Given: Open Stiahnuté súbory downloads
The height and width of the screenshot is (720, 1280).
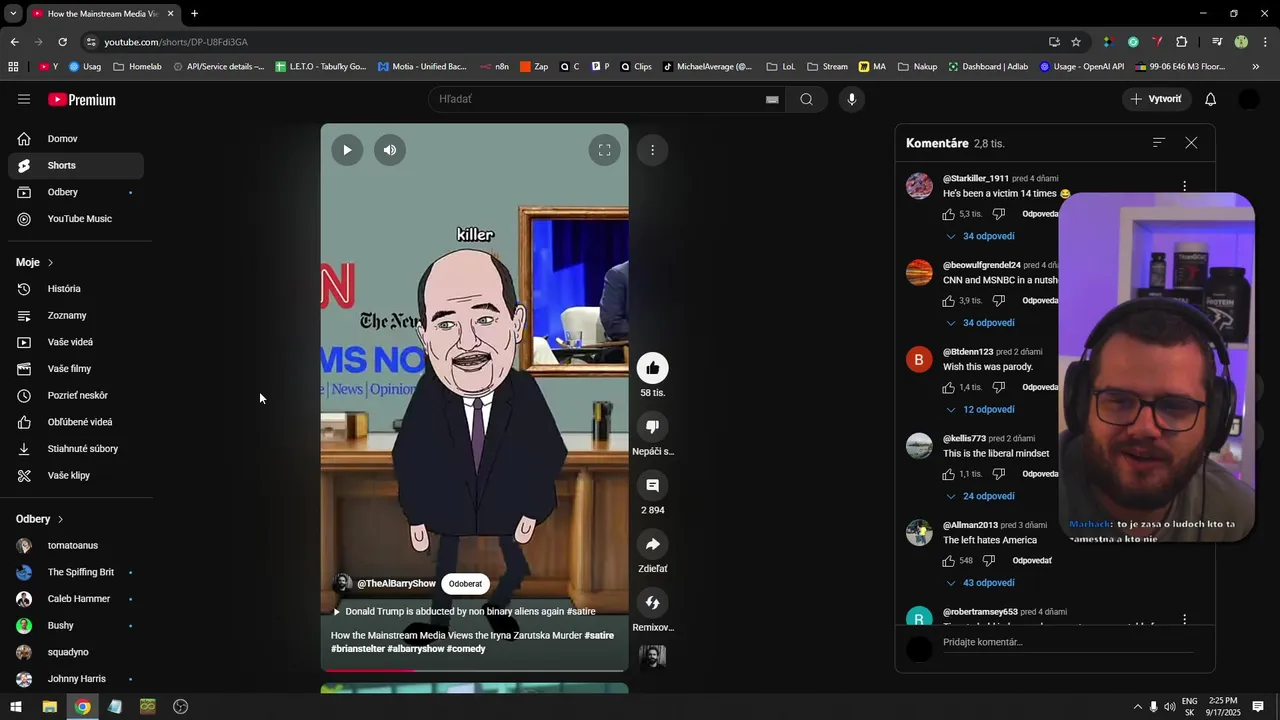Looking at the screenshot, I should pos(76,449).
